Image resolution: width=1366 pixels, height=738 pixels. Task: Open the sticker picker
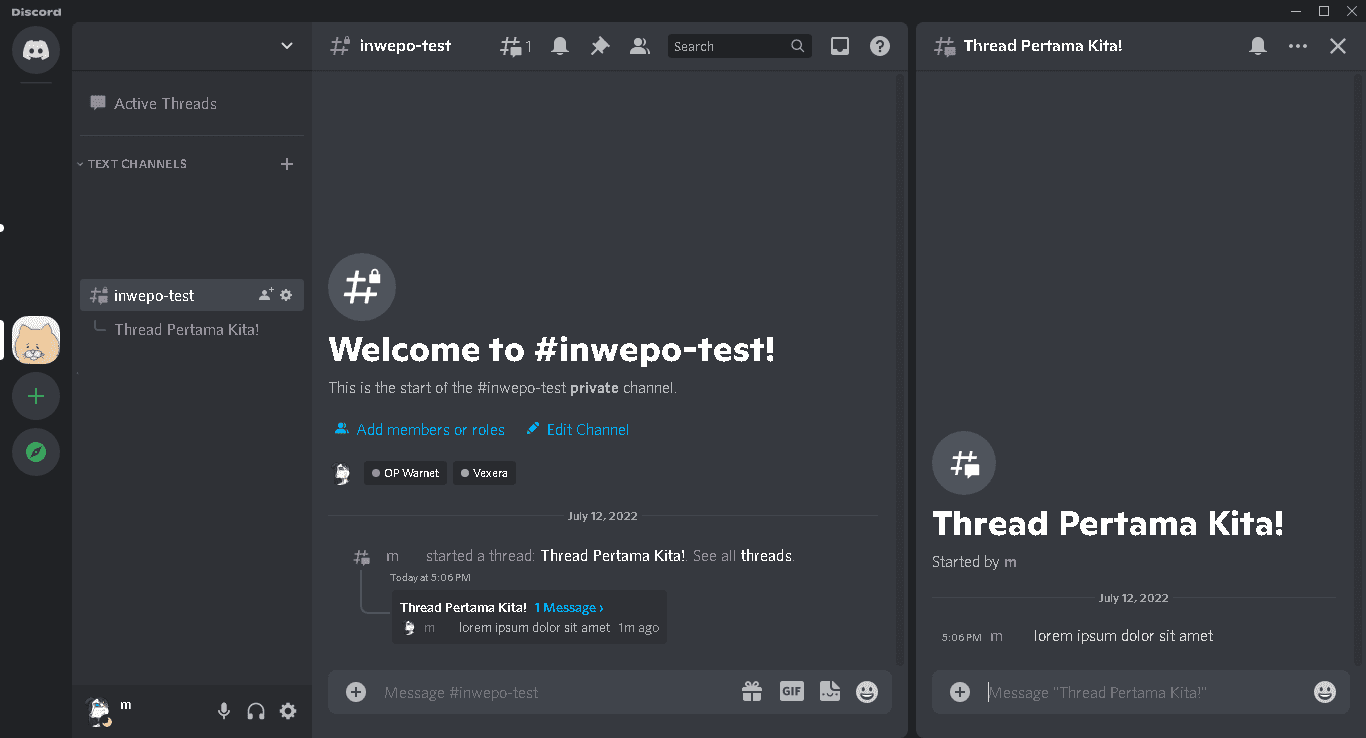pos(830,691)
